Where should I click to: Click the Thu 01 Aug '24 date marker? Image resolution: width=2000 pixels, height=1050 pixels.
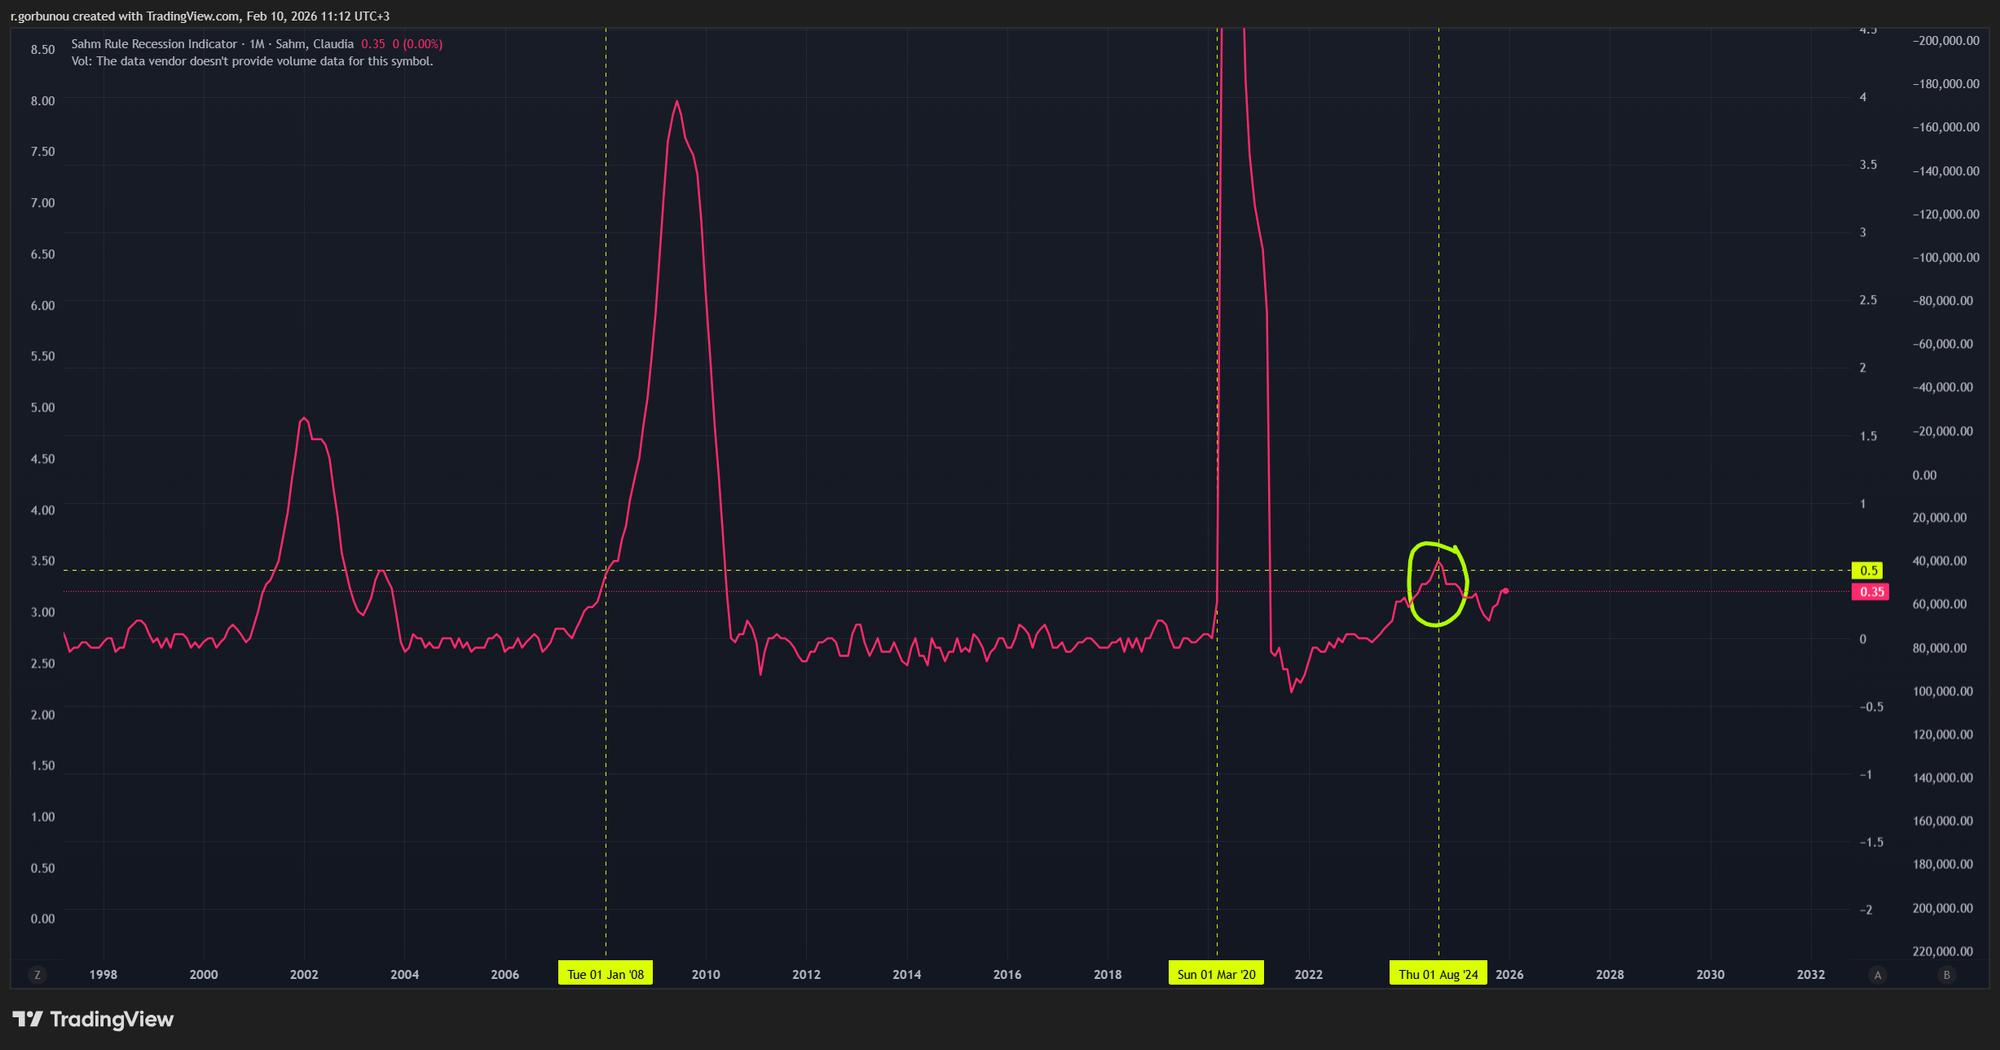pyautogui.click(x=1438, y=974)
